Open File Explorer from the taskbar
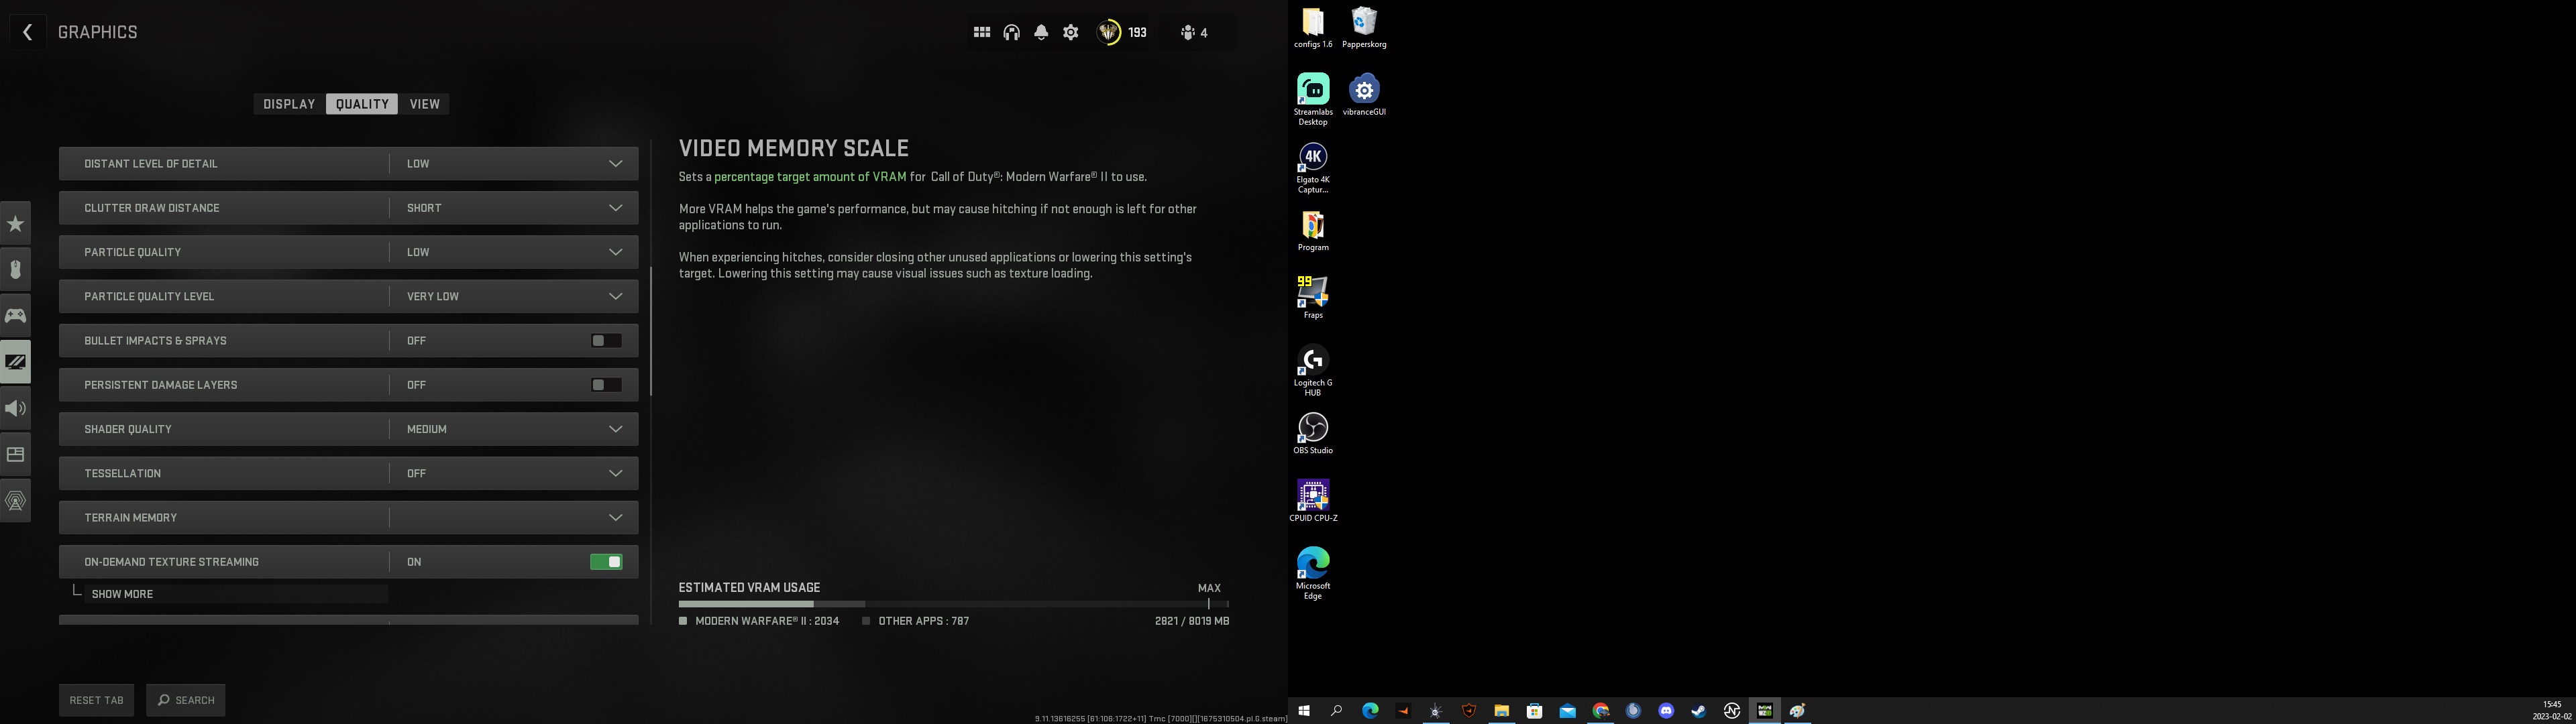 pyautogui.click(x=1502, y=711)
